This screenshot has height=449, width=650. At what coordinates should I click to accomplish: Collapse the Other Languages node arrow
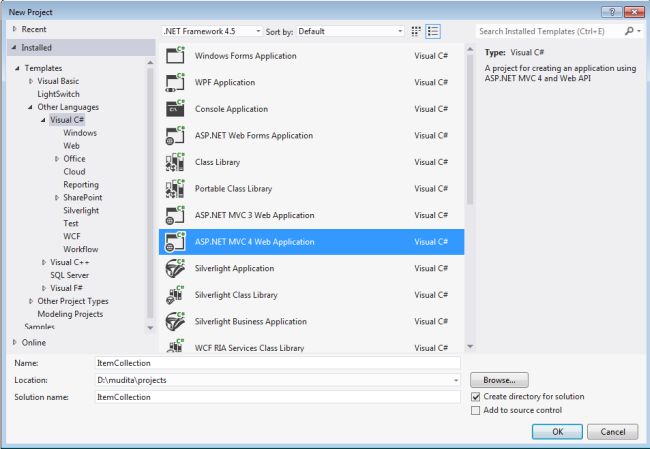coord(30,107)
